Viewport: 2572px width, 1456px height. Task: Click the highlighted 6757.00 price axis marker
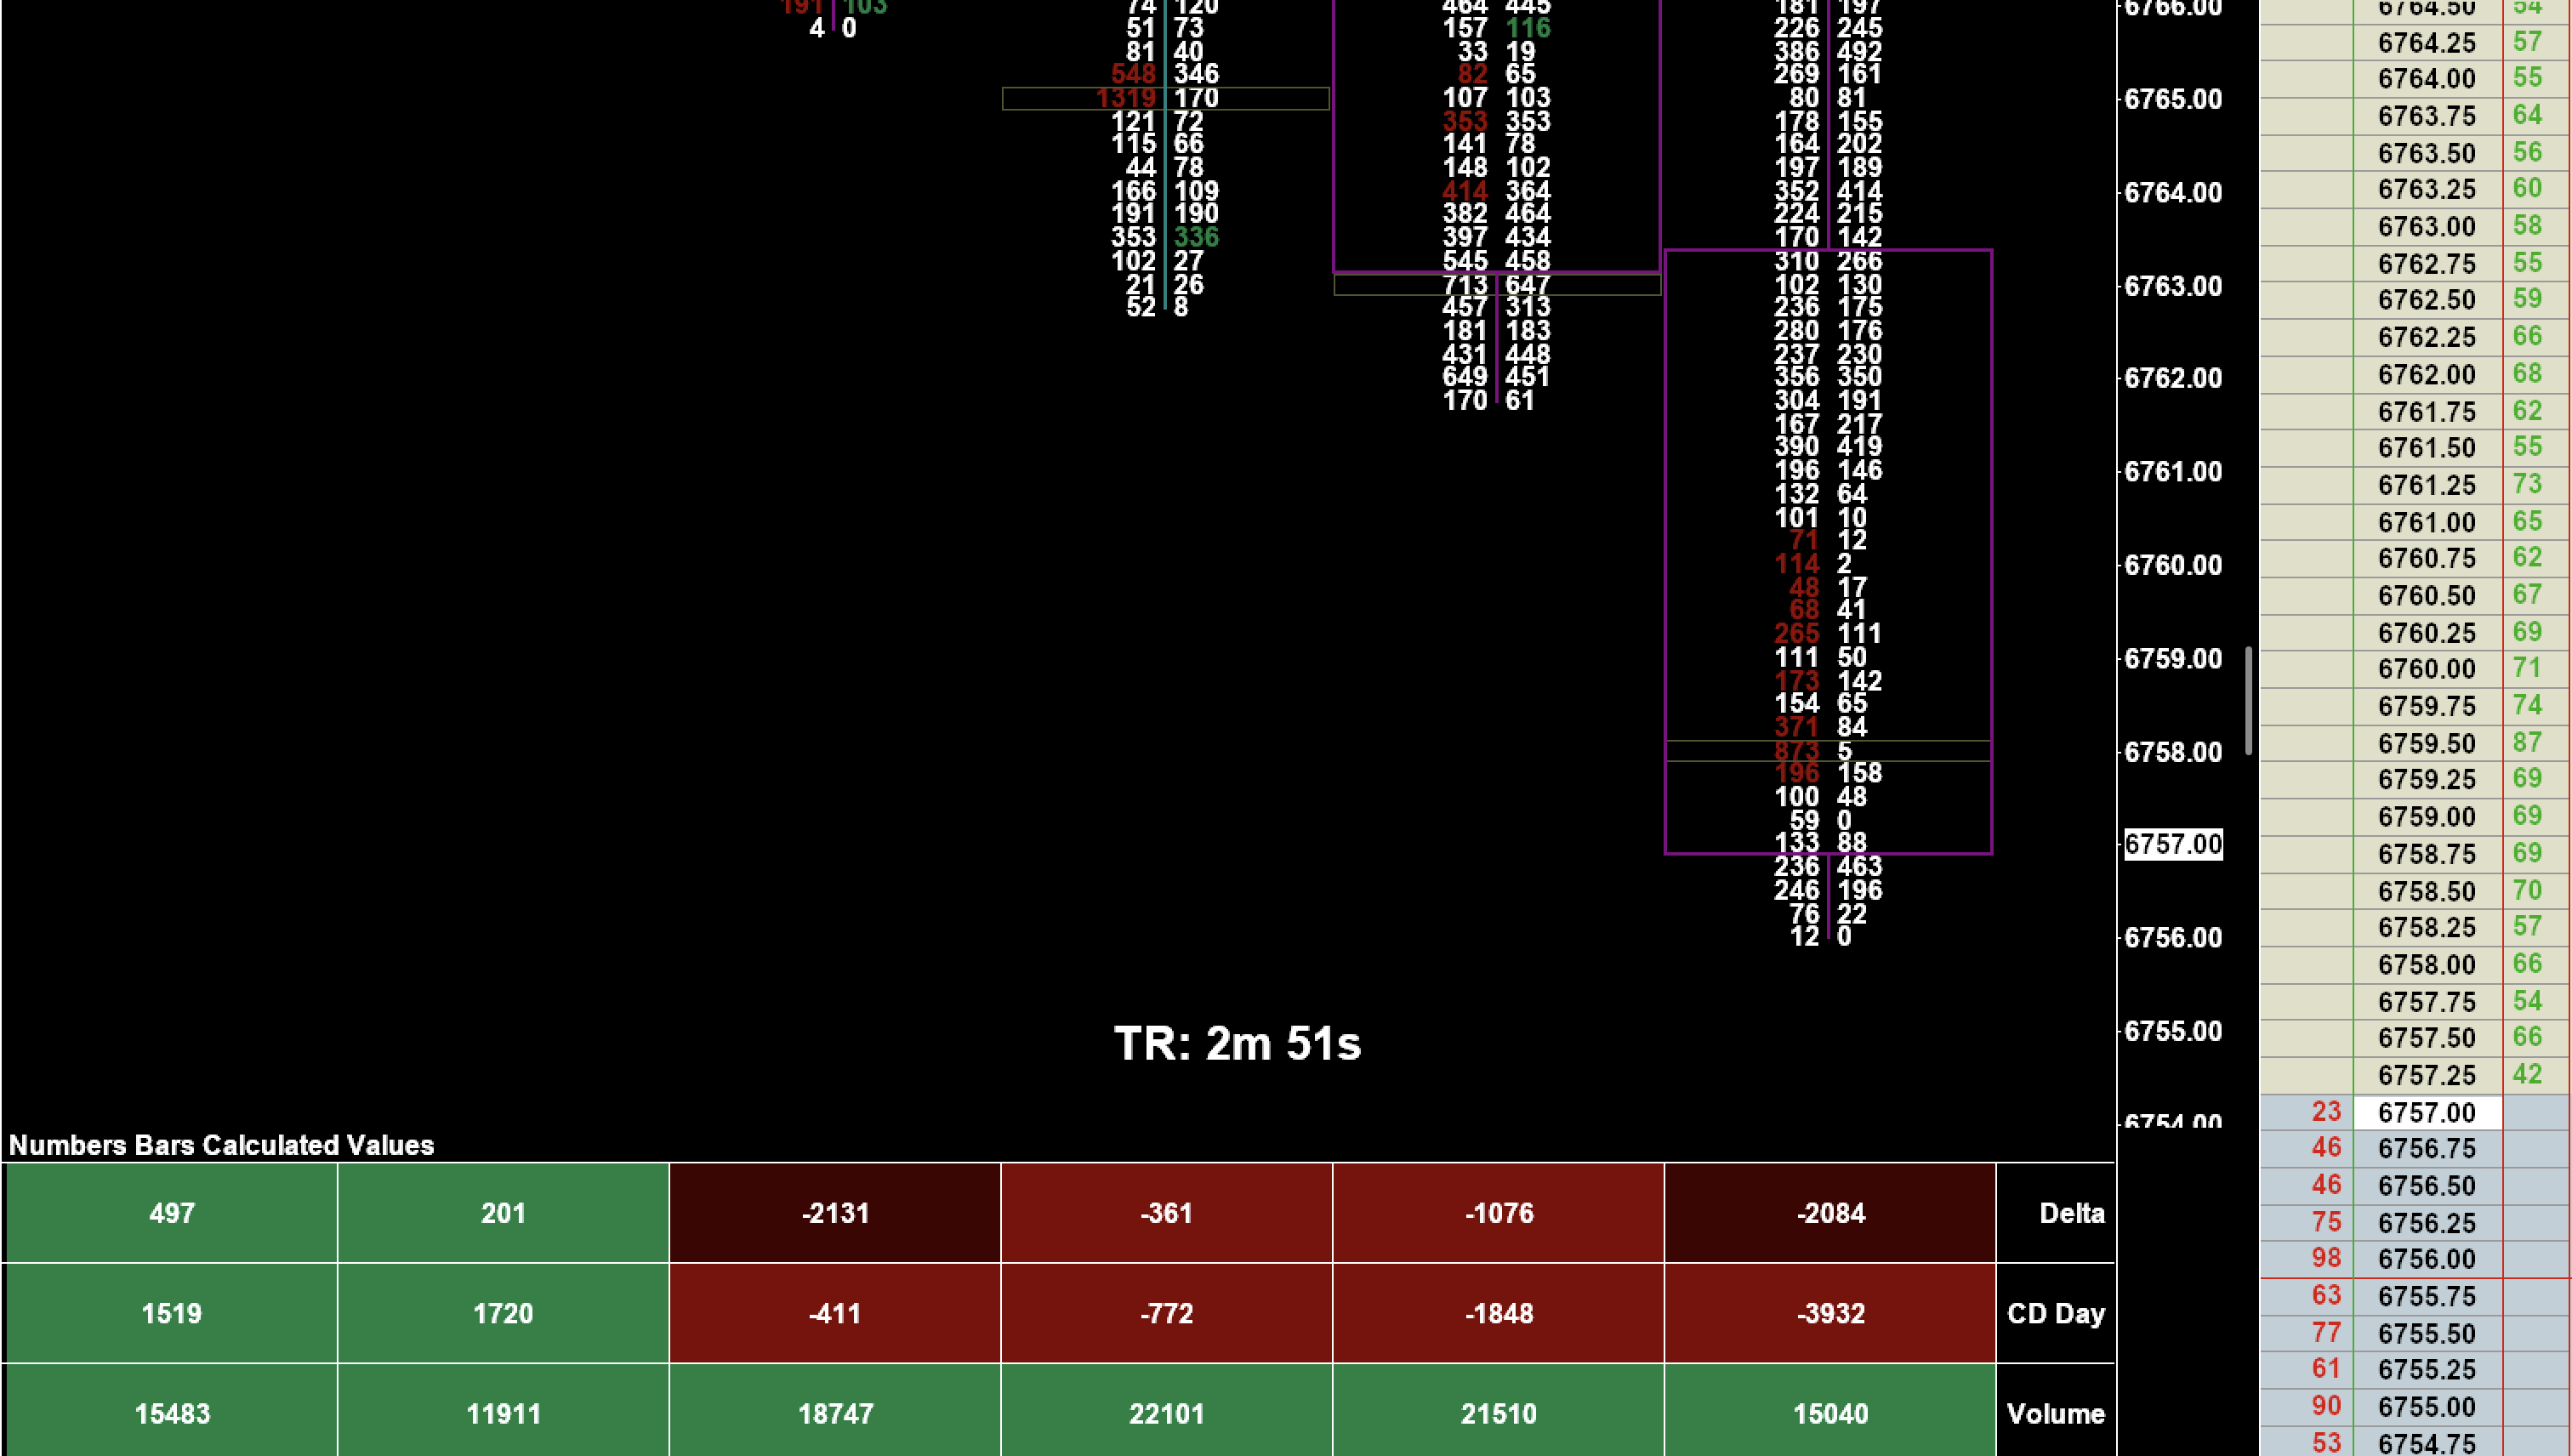click(2172, 844)
